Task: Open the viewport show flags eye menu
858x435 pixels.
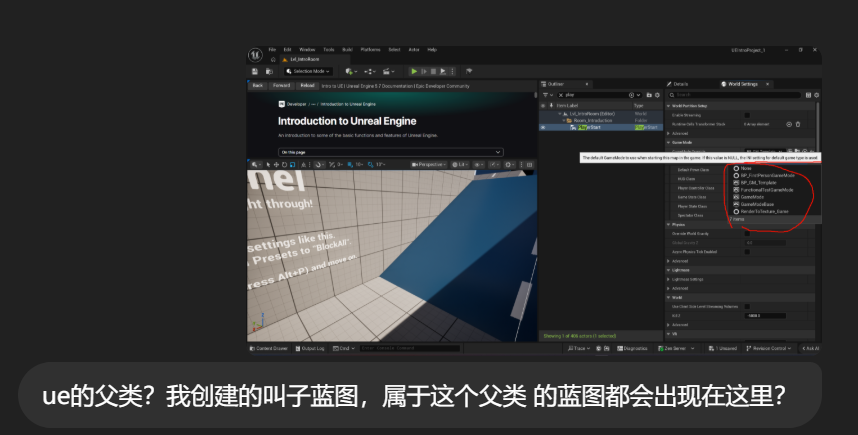Action: point(479,164)
